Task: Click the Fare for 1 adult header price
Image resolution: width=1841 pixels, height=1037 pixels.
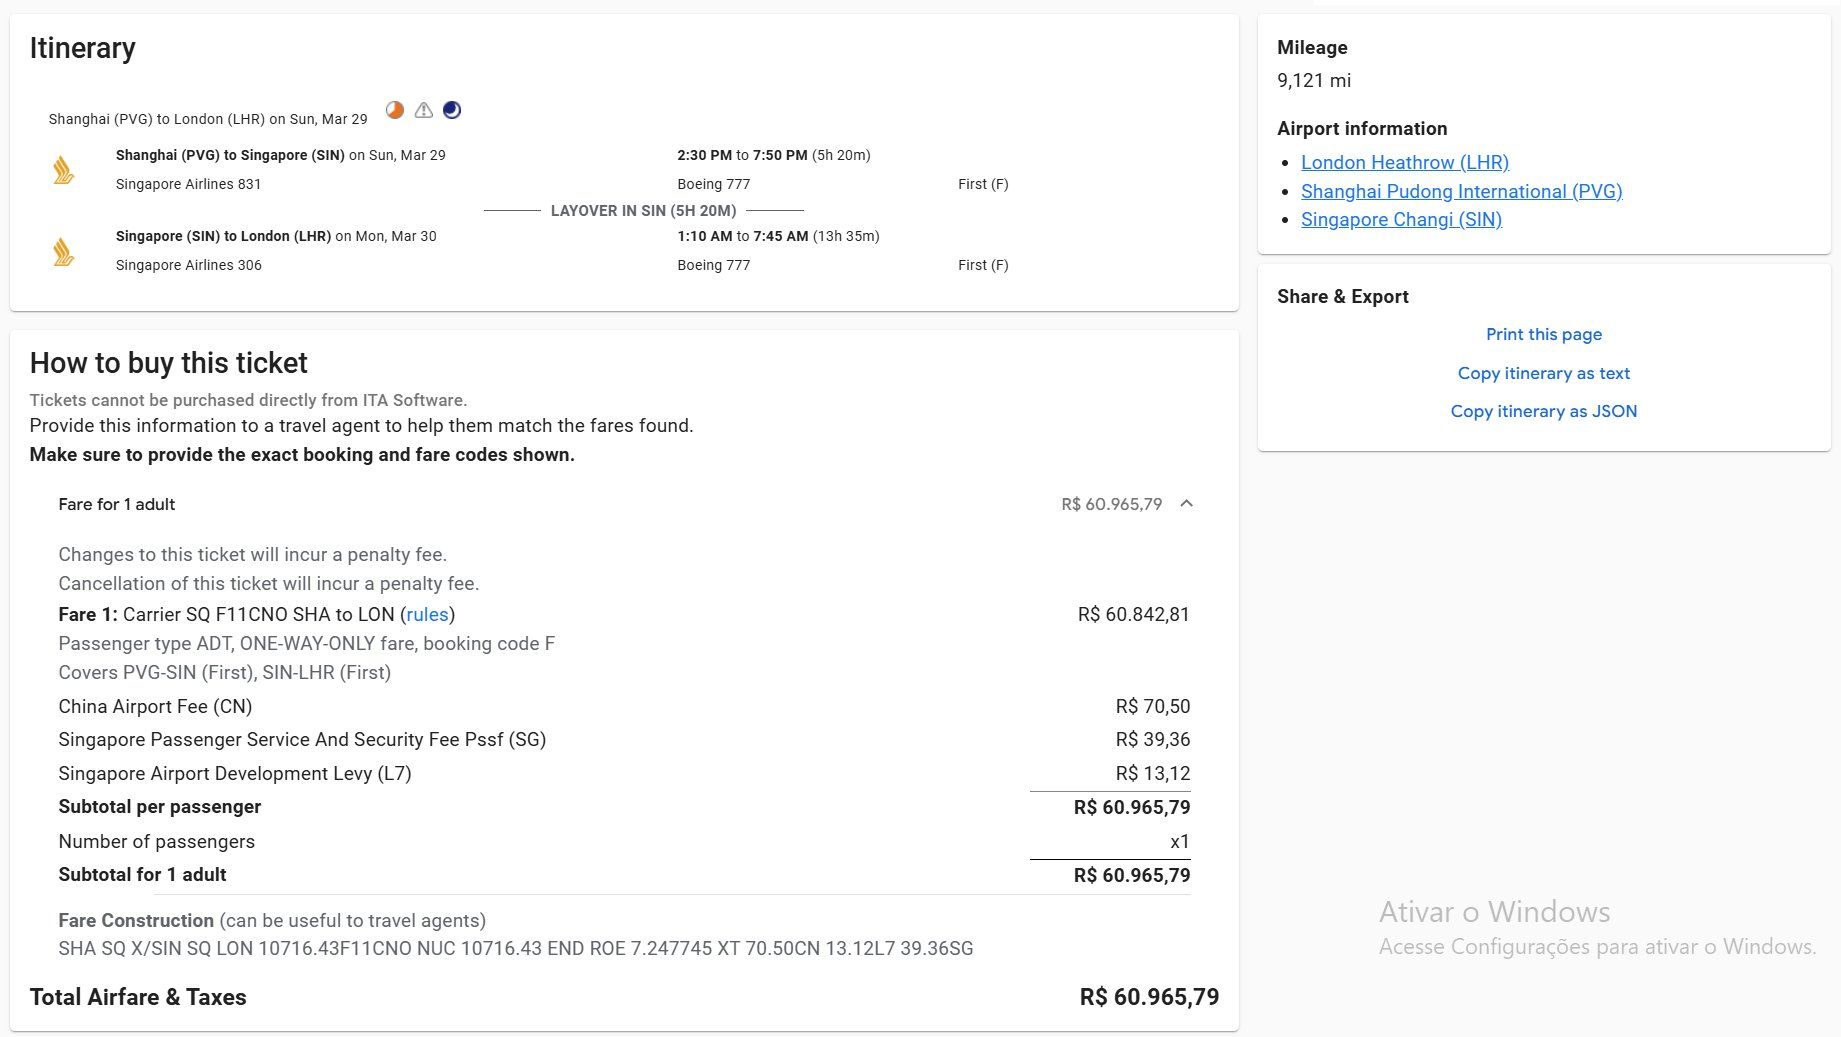Action: [1112, 504]
